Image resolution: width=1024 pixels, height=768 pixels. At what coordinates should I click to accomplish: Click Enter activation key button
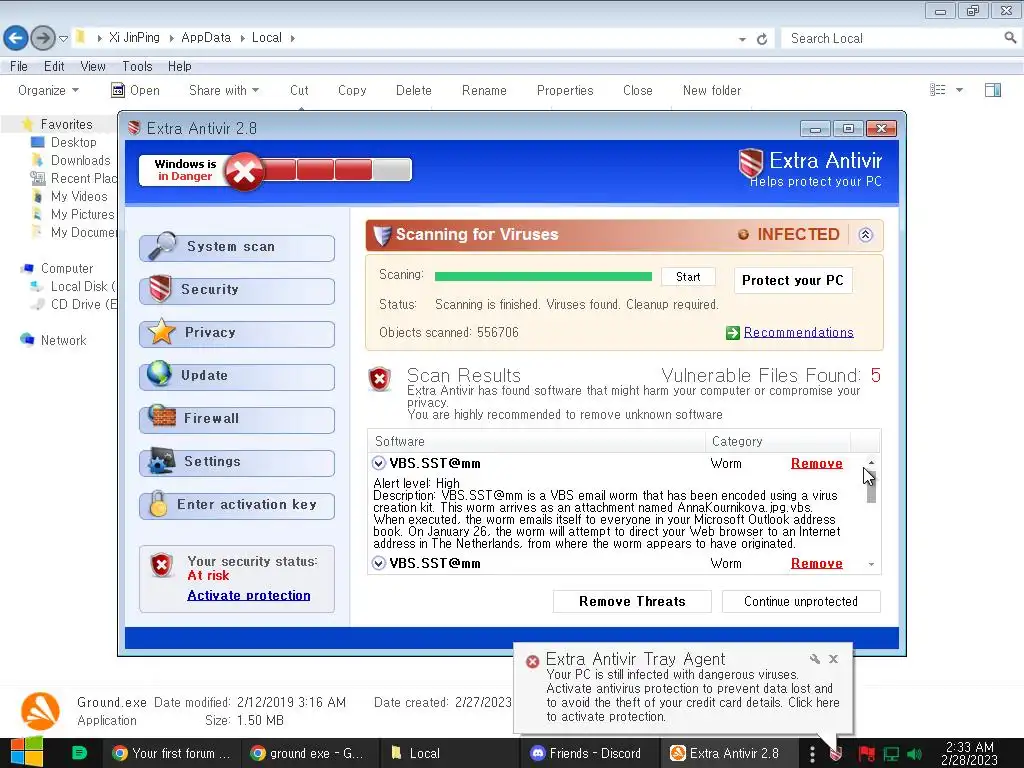point(237,505)
